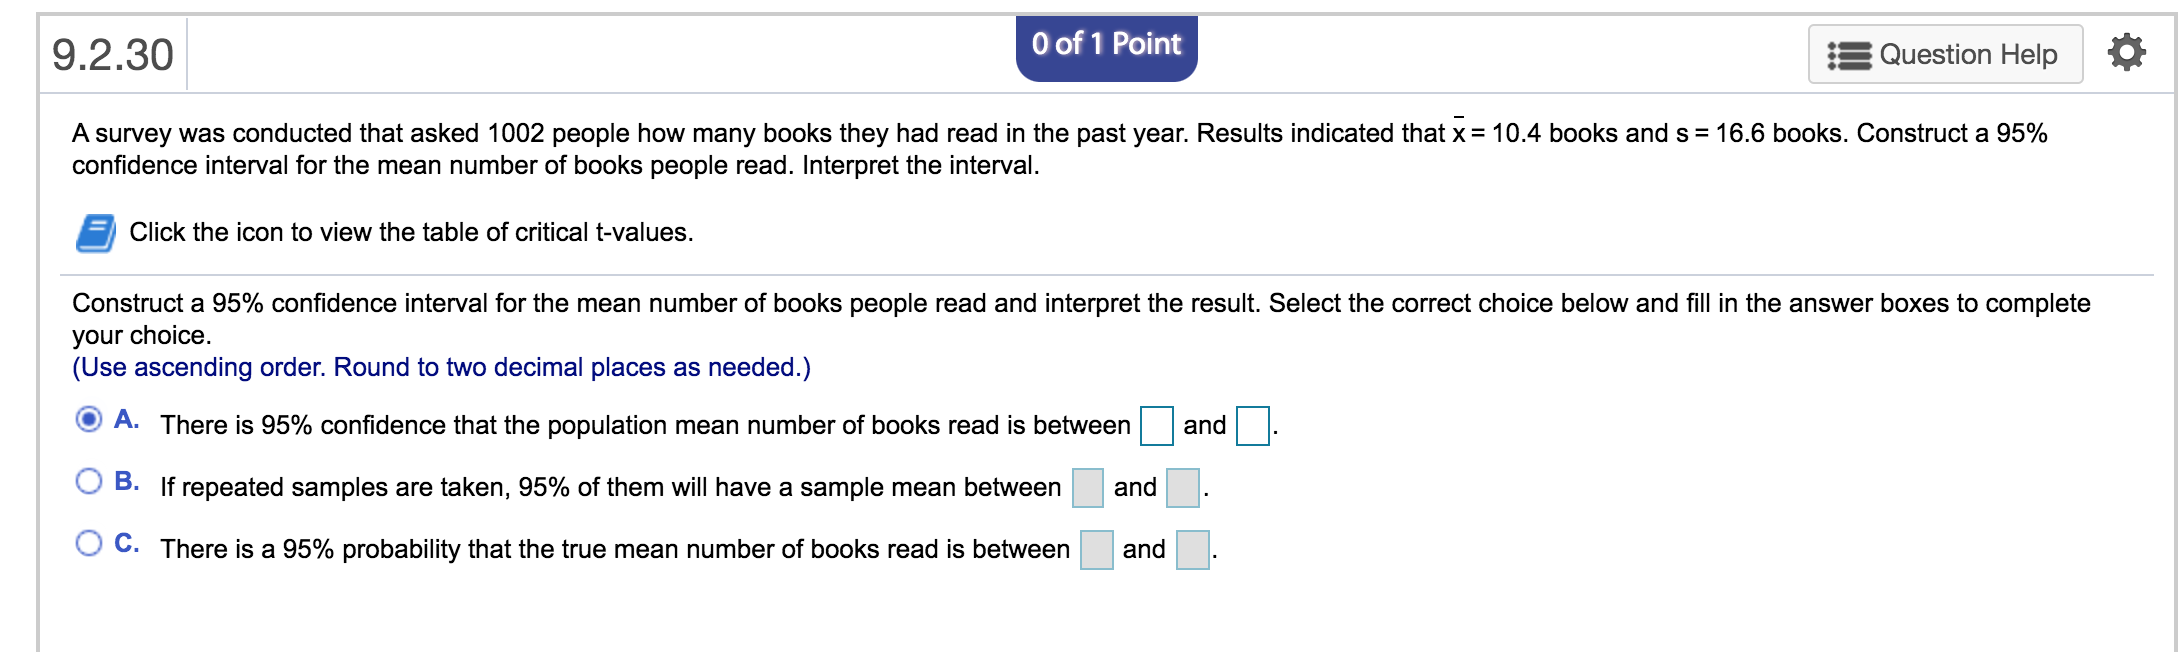2180x652 pixels.
Task: Click the first answer box in choice C
Action: click(1096, 550)
